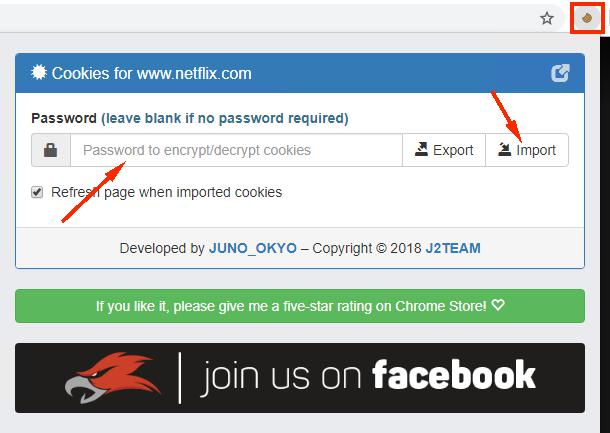
Task: Click the five-star rating green banner
Action: pyautogui.click(x=300, y=306)
